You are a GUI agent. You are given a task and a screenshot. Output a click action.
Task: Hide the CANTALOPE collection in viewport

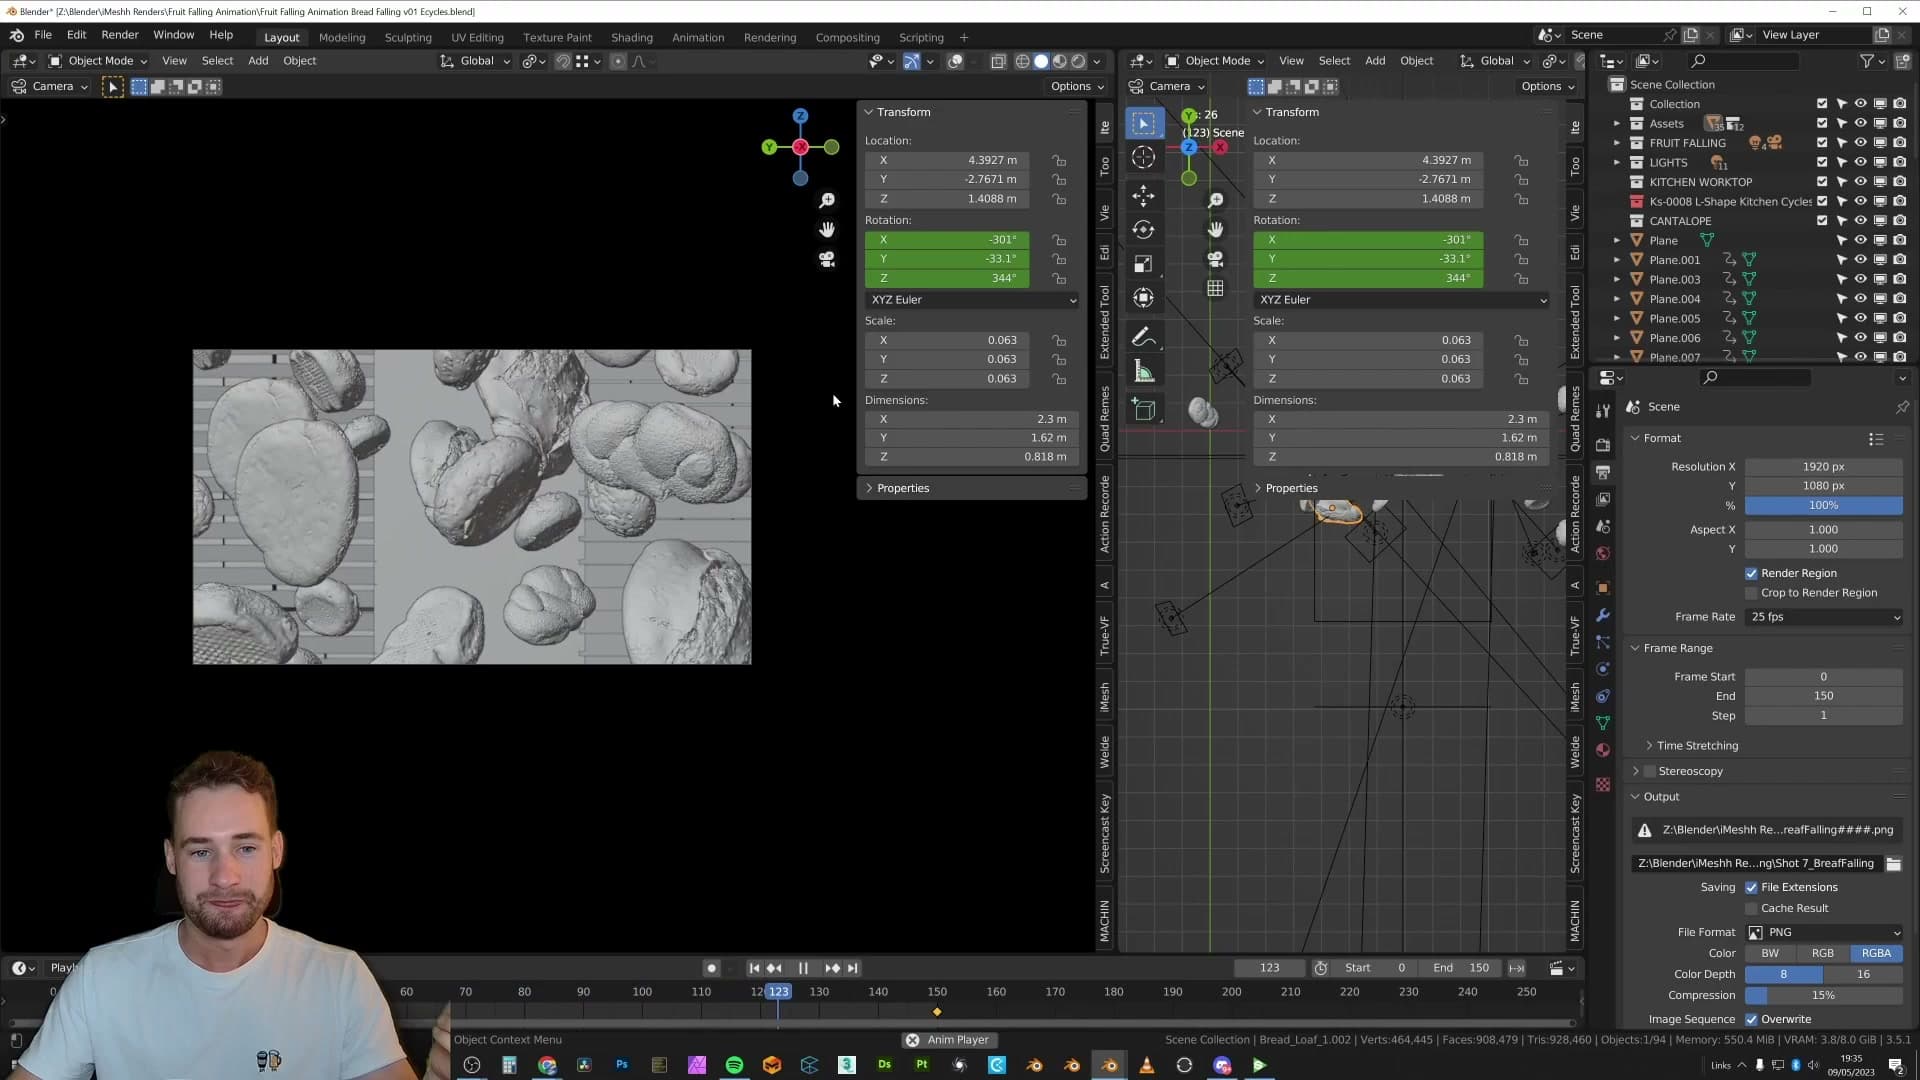tap(1860, 221)
